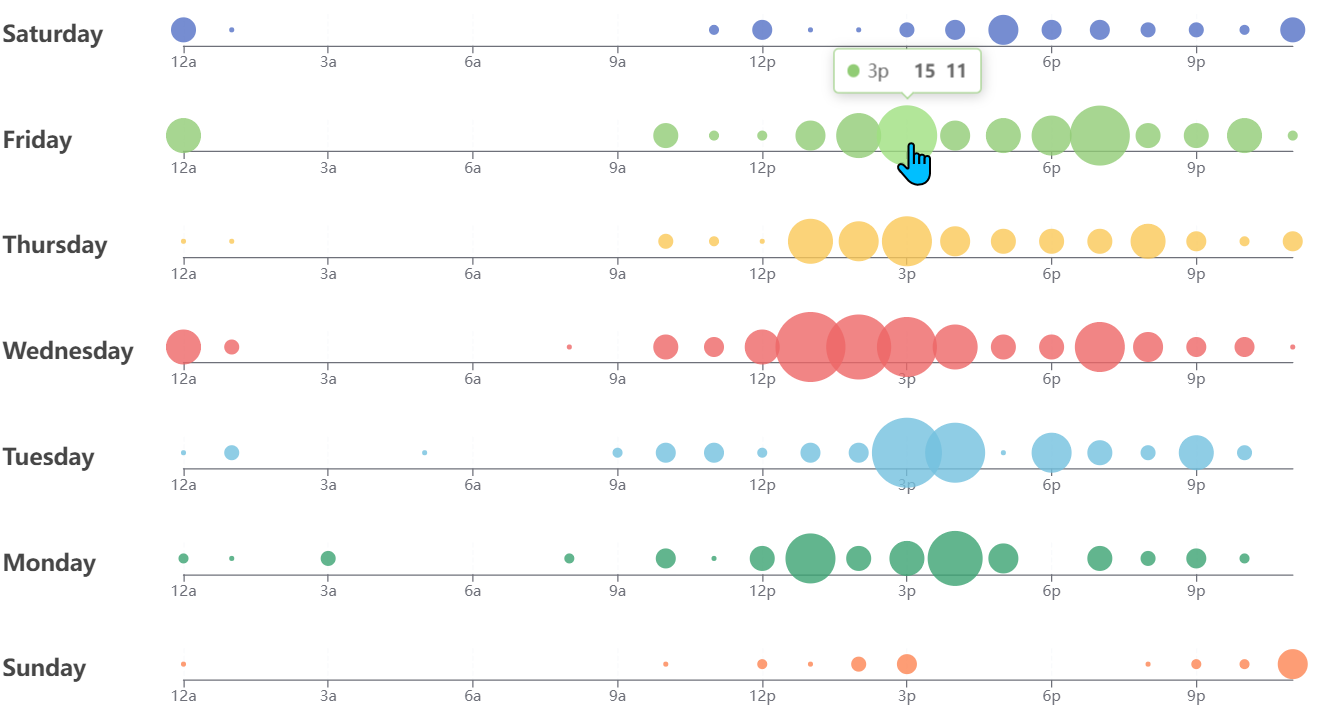The image size is (1341, 720).
Task: Click the Wednesday 7p bubble
Action: (1099, 347)
